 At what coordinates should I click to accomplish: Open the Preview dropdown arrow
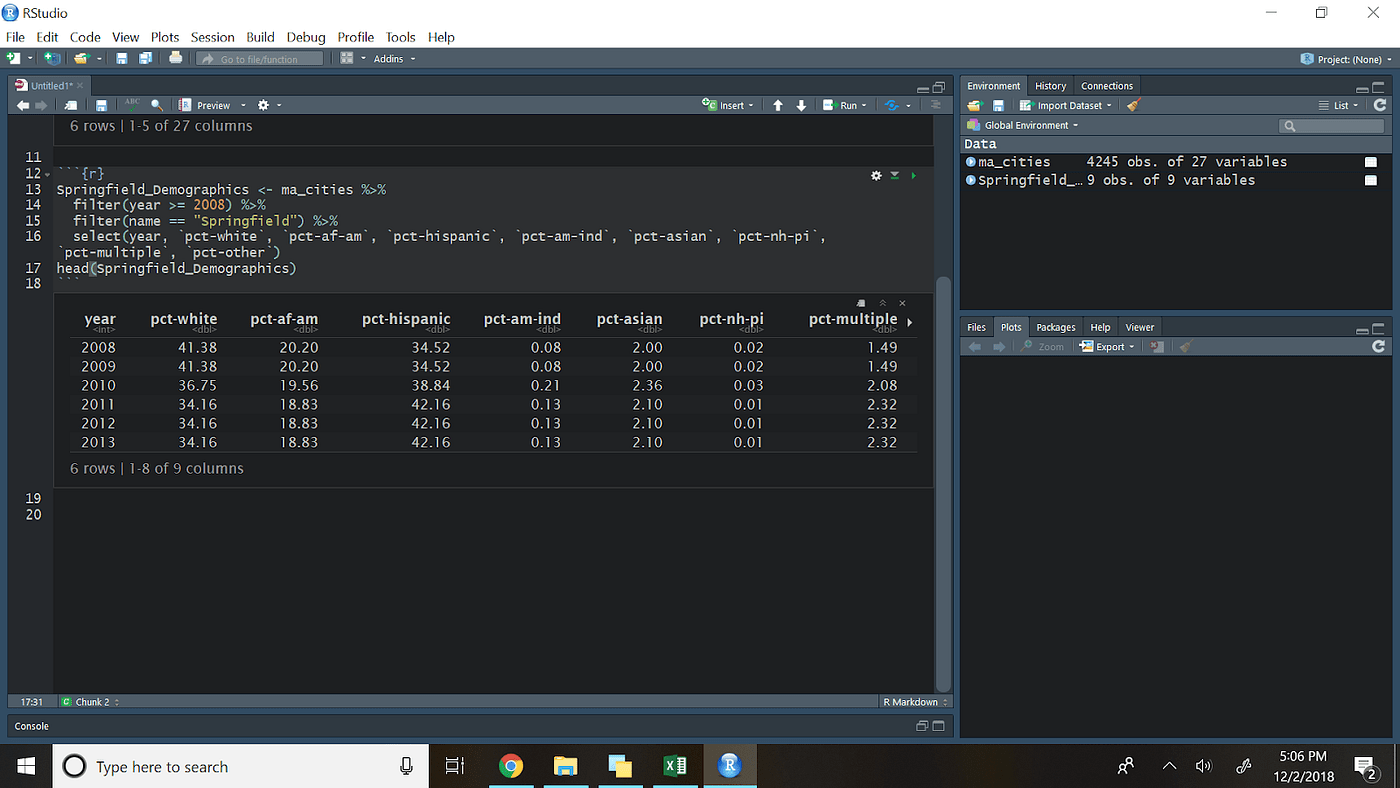coord(243,105)
